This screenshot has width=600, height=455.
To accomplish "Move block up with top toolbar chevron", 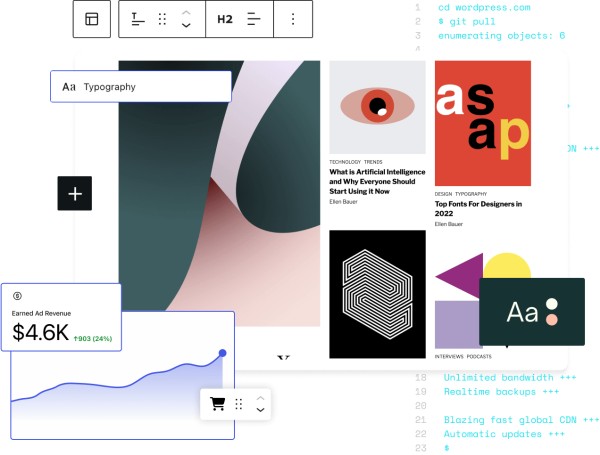I will [x=186, y=13].
